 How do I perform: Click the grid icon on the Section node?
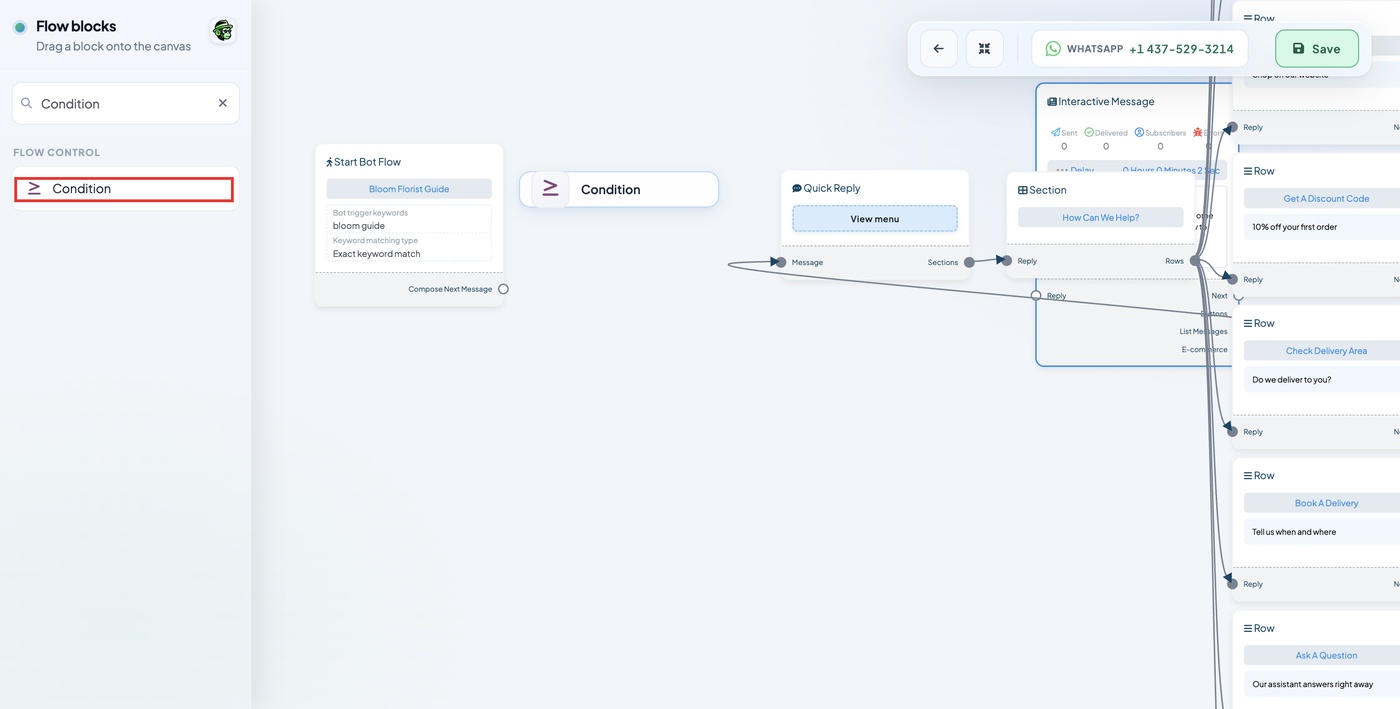pyautogui.click(x=1023, y=190)
